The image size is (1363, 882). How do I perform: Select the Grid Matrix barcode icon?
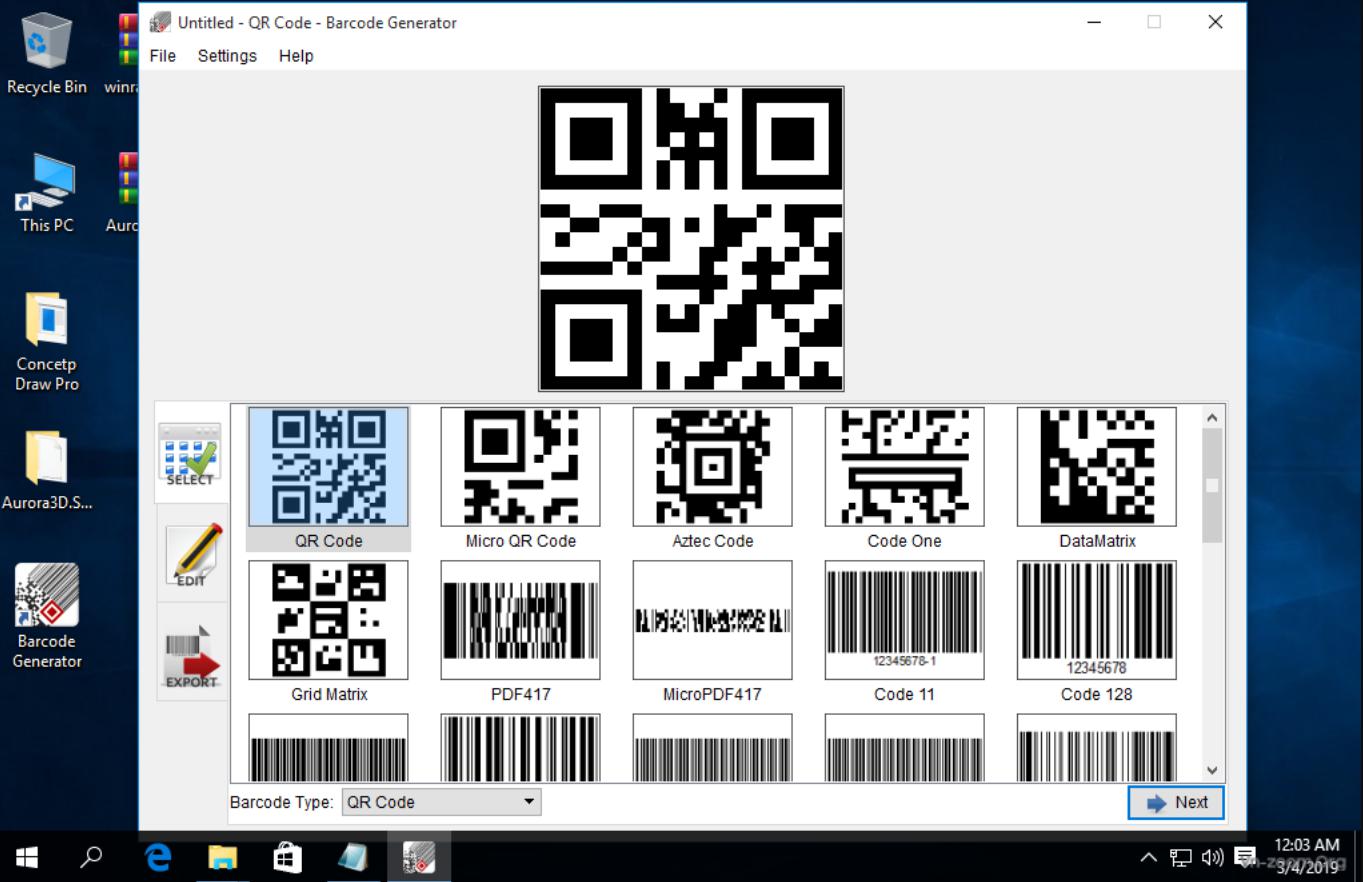point(328,620)
